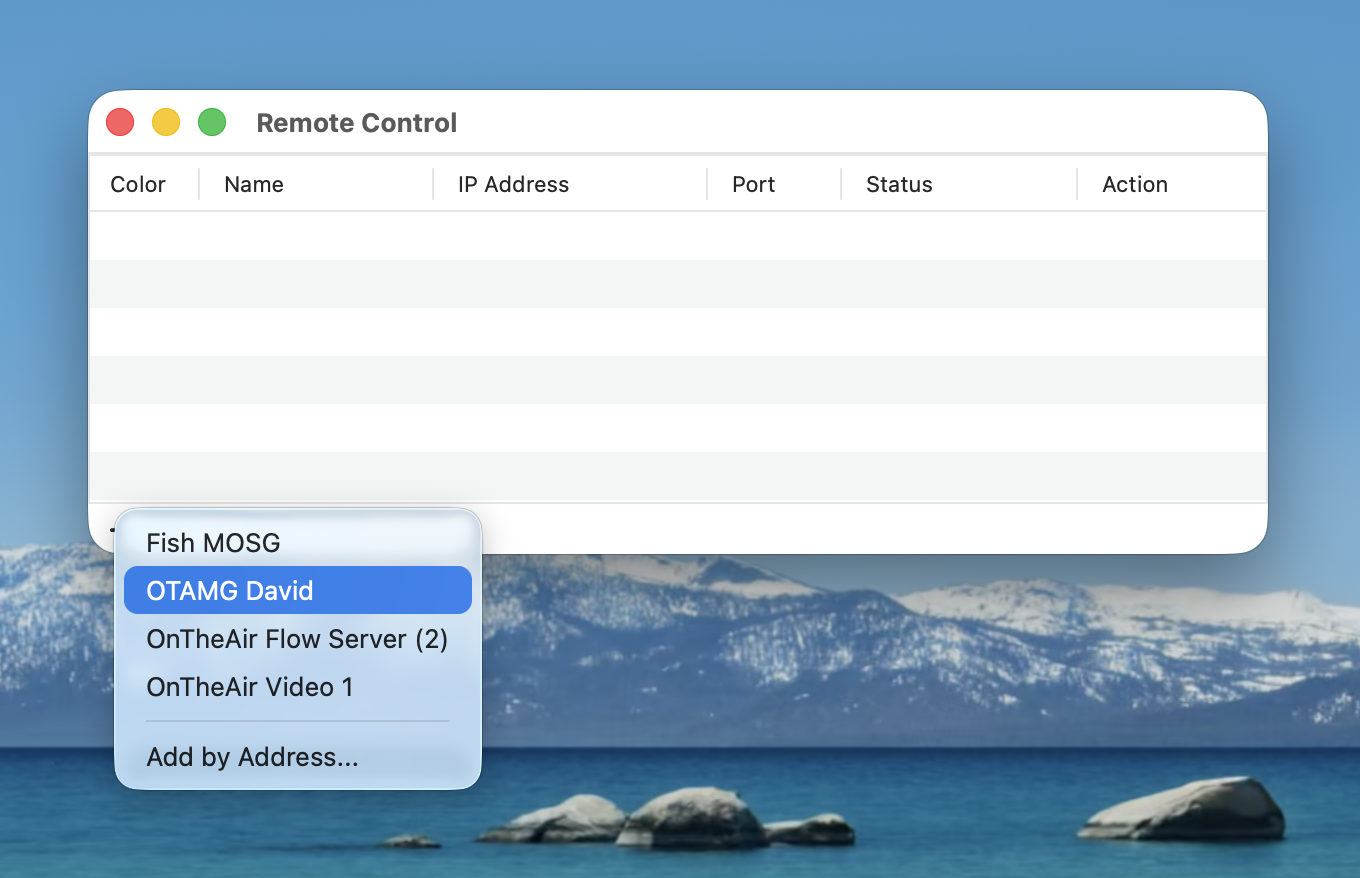Select Fish MOSG from the device menu
Image resolution: width=1360 pixels, height=878 pixels.
pos(213,542)
